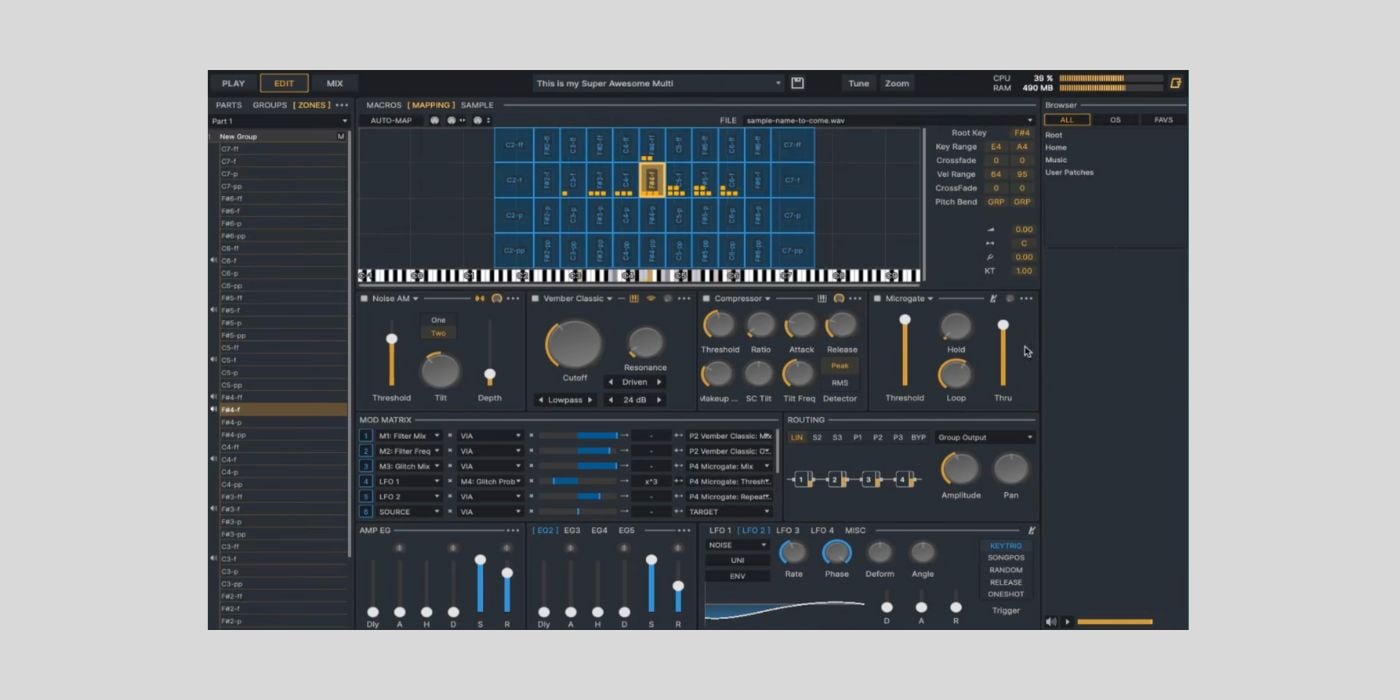Toggle Two mode in Noise AM
The width and height of the screenshot is (1400, 700).
(x=438, y=332)
